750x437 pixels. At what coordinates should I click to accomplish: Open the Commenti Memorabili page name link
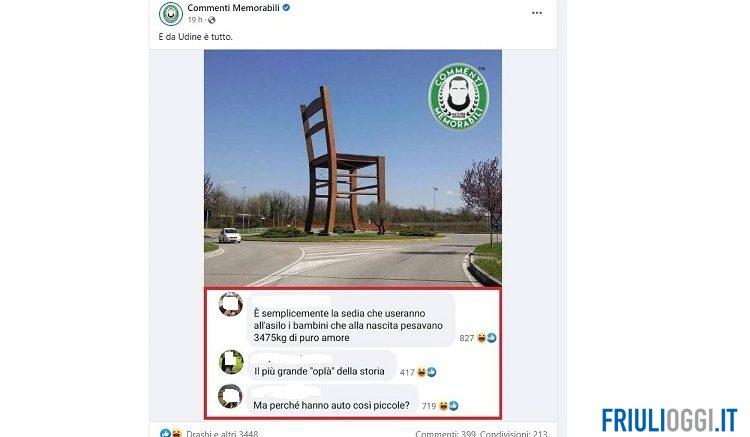pyautogui.click(x=233, y=8)
